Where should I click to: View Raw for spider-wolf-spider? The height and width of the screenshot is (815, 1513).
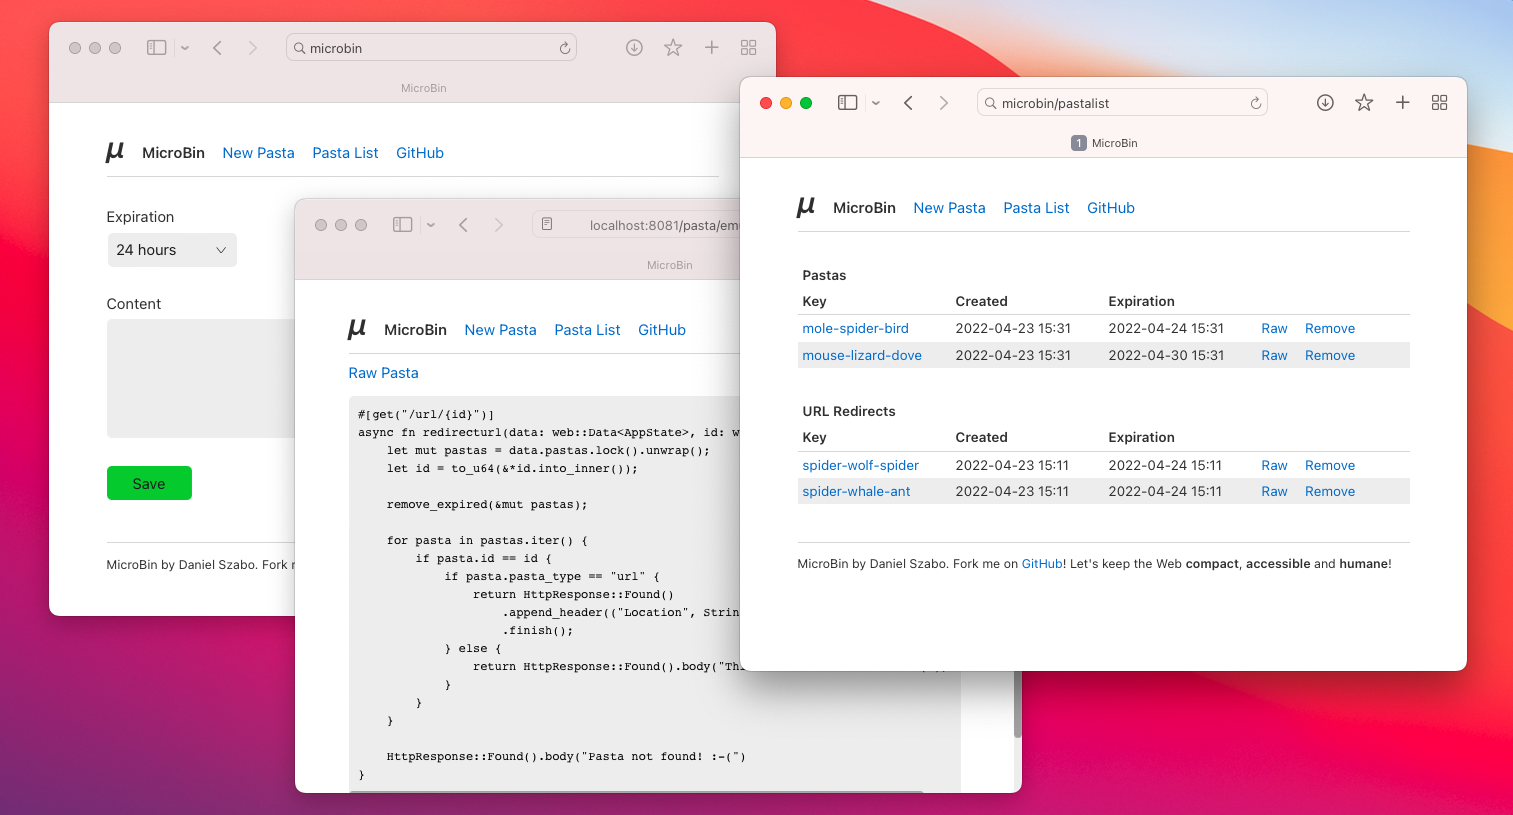[1274, 465]
